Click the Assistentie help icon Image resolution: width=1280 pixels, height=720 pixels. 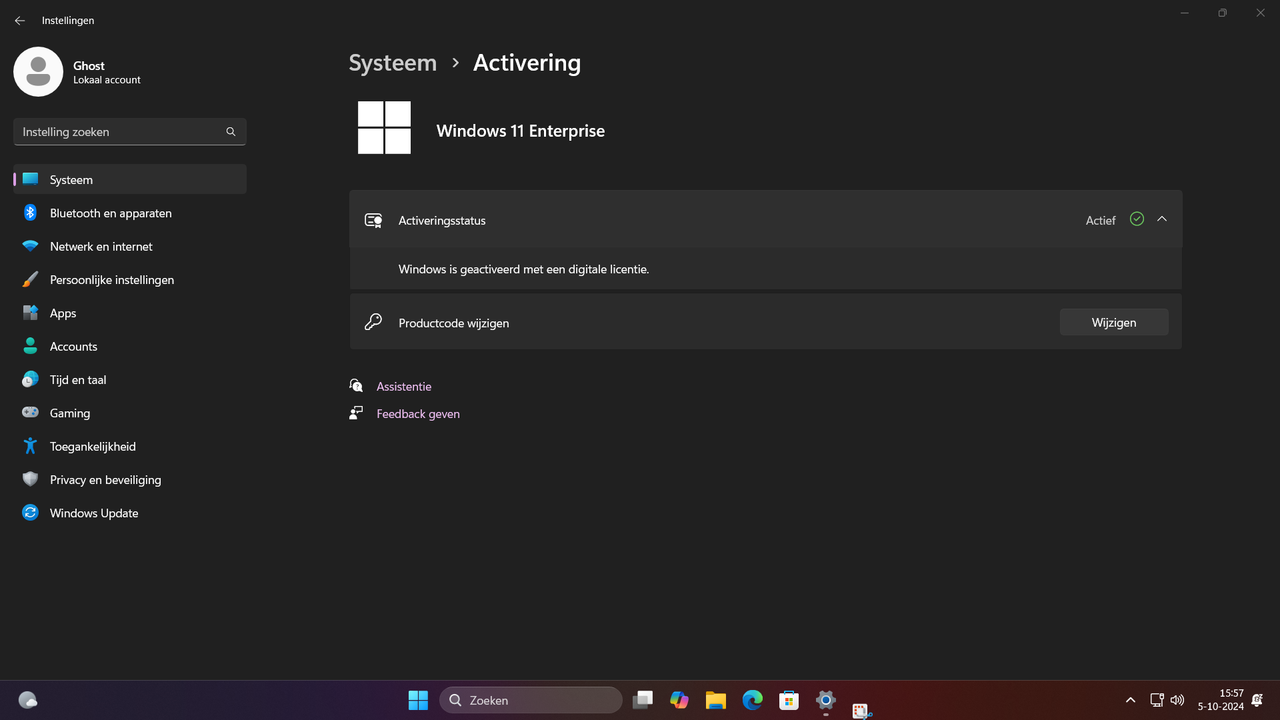coord(356,386)
